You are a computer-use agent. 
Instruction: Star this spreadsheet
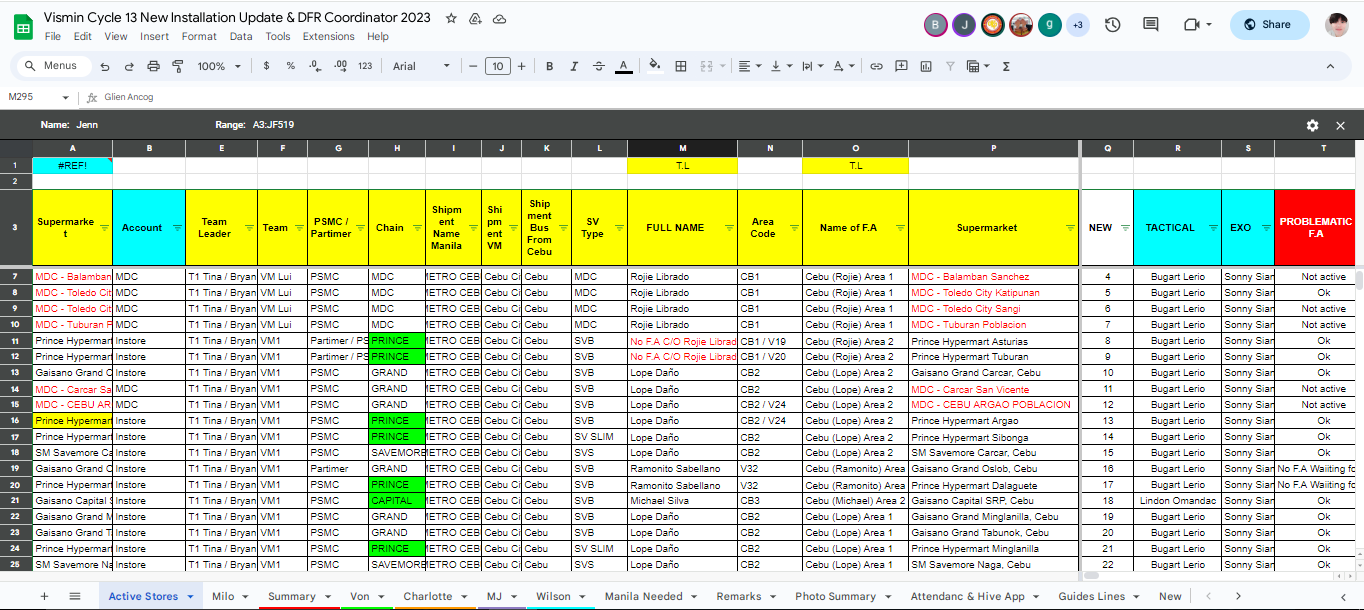pos(451,18)
